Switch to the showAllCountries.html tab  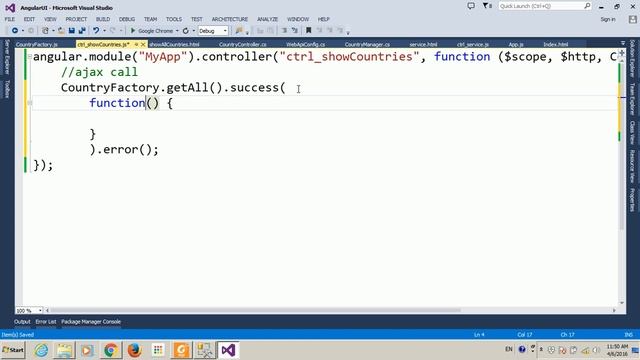coord(175,44)
